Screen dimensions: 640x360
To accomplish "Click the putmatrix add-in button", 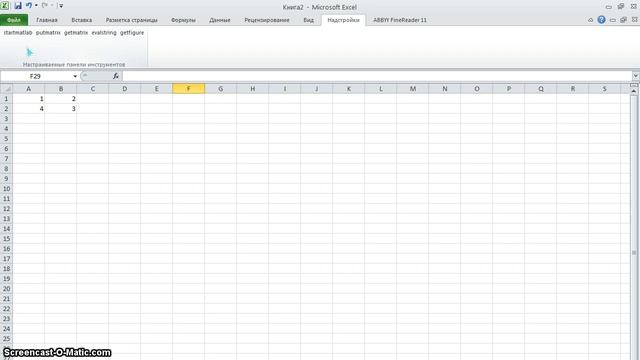I will [x=48, y=33].
